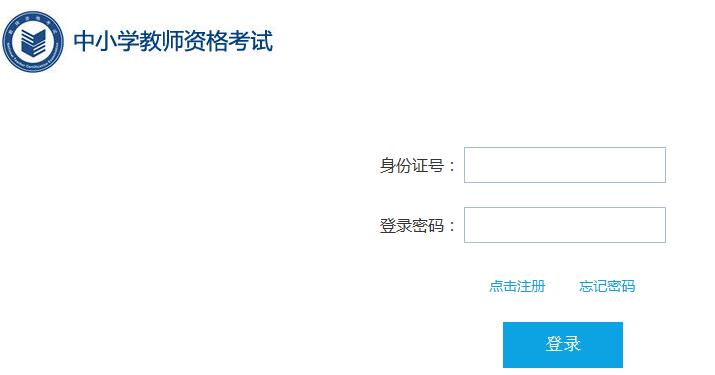Open the 忘记密码 link
715x375 pixels.
tap(607, 286)
